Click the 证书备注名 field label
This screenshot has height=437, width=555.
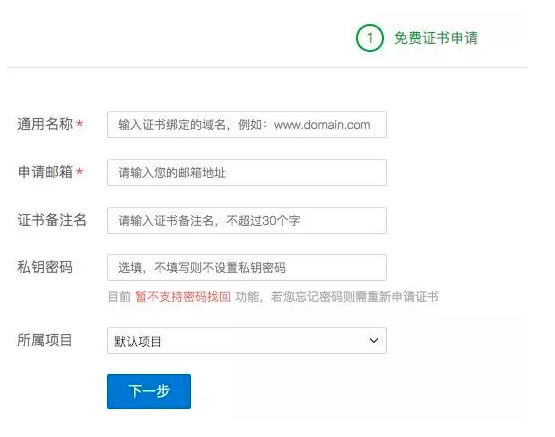coord(52,220)
